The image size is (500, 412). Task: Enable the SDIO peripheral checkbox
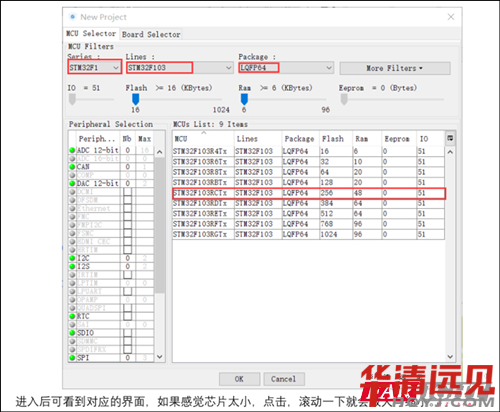127,333
